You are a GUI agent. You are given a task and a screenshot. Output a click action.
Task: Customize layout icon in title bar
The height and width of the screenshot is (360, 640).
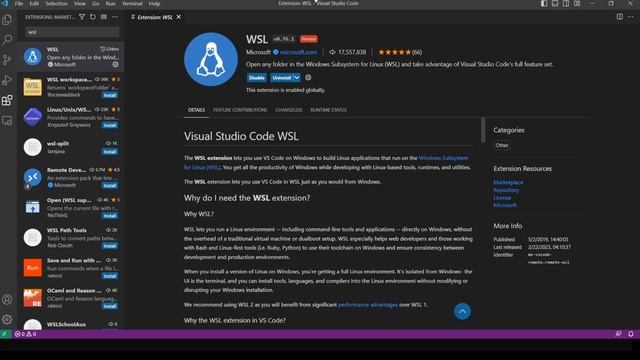point(577,3)
